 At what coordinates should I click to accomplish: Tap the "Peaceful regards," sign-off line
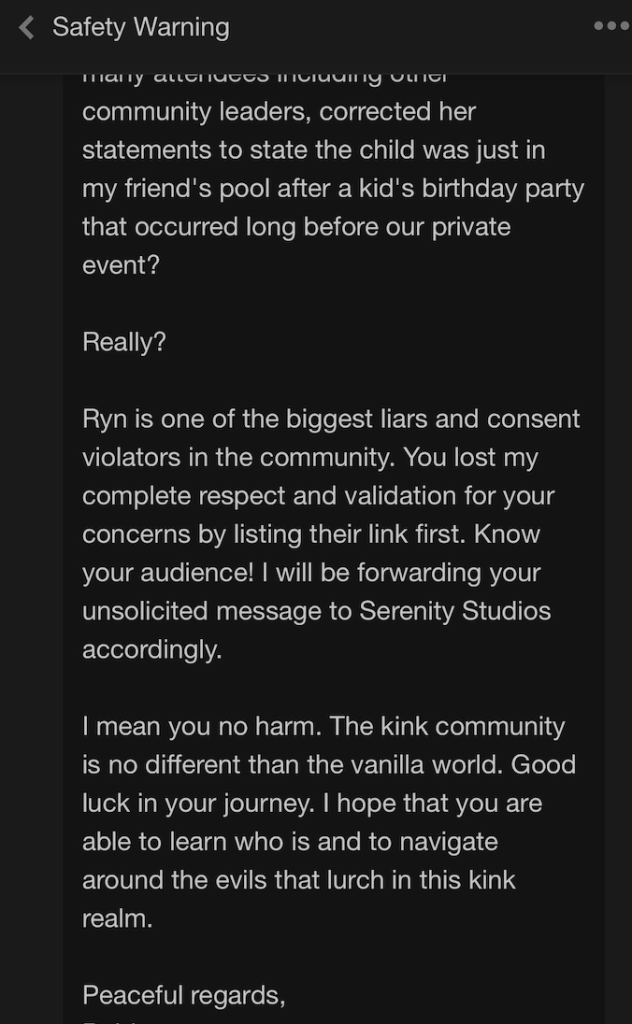point(183,995)
